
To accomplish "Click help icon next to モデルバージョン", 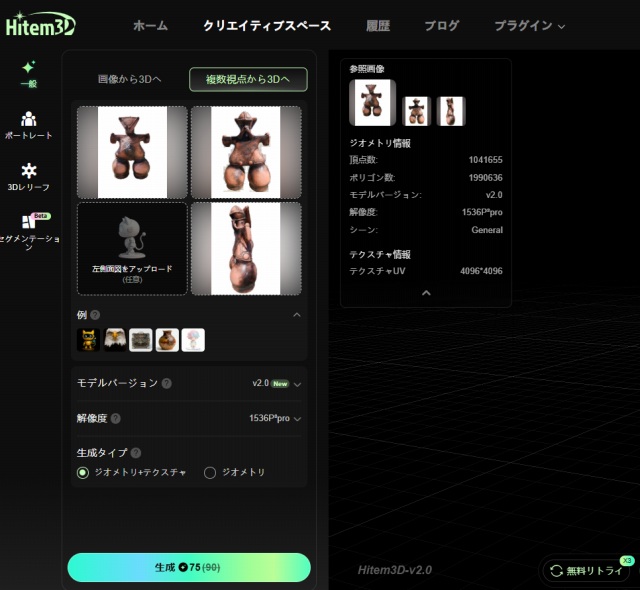I will [167, 383].
